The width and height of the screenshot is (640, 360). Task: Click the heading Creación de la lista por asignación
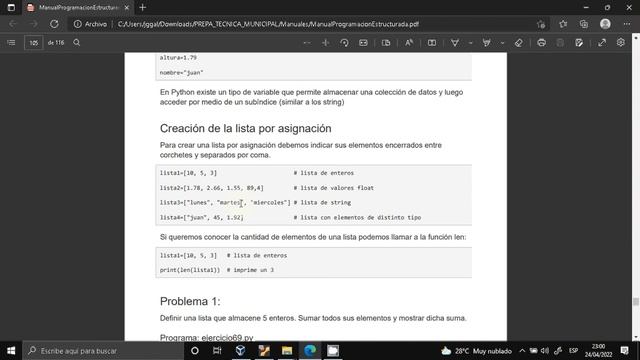pyautogui.click(x=246, y=128)
